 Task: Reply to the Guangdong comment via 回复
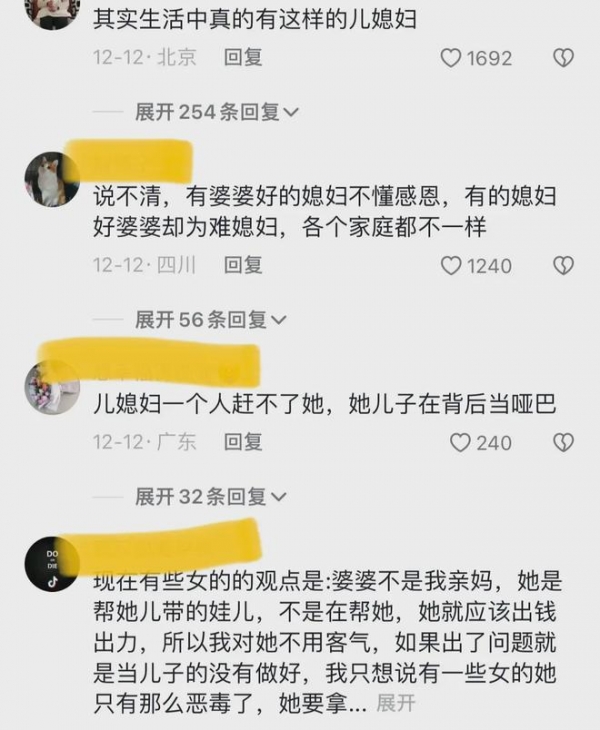243,442
